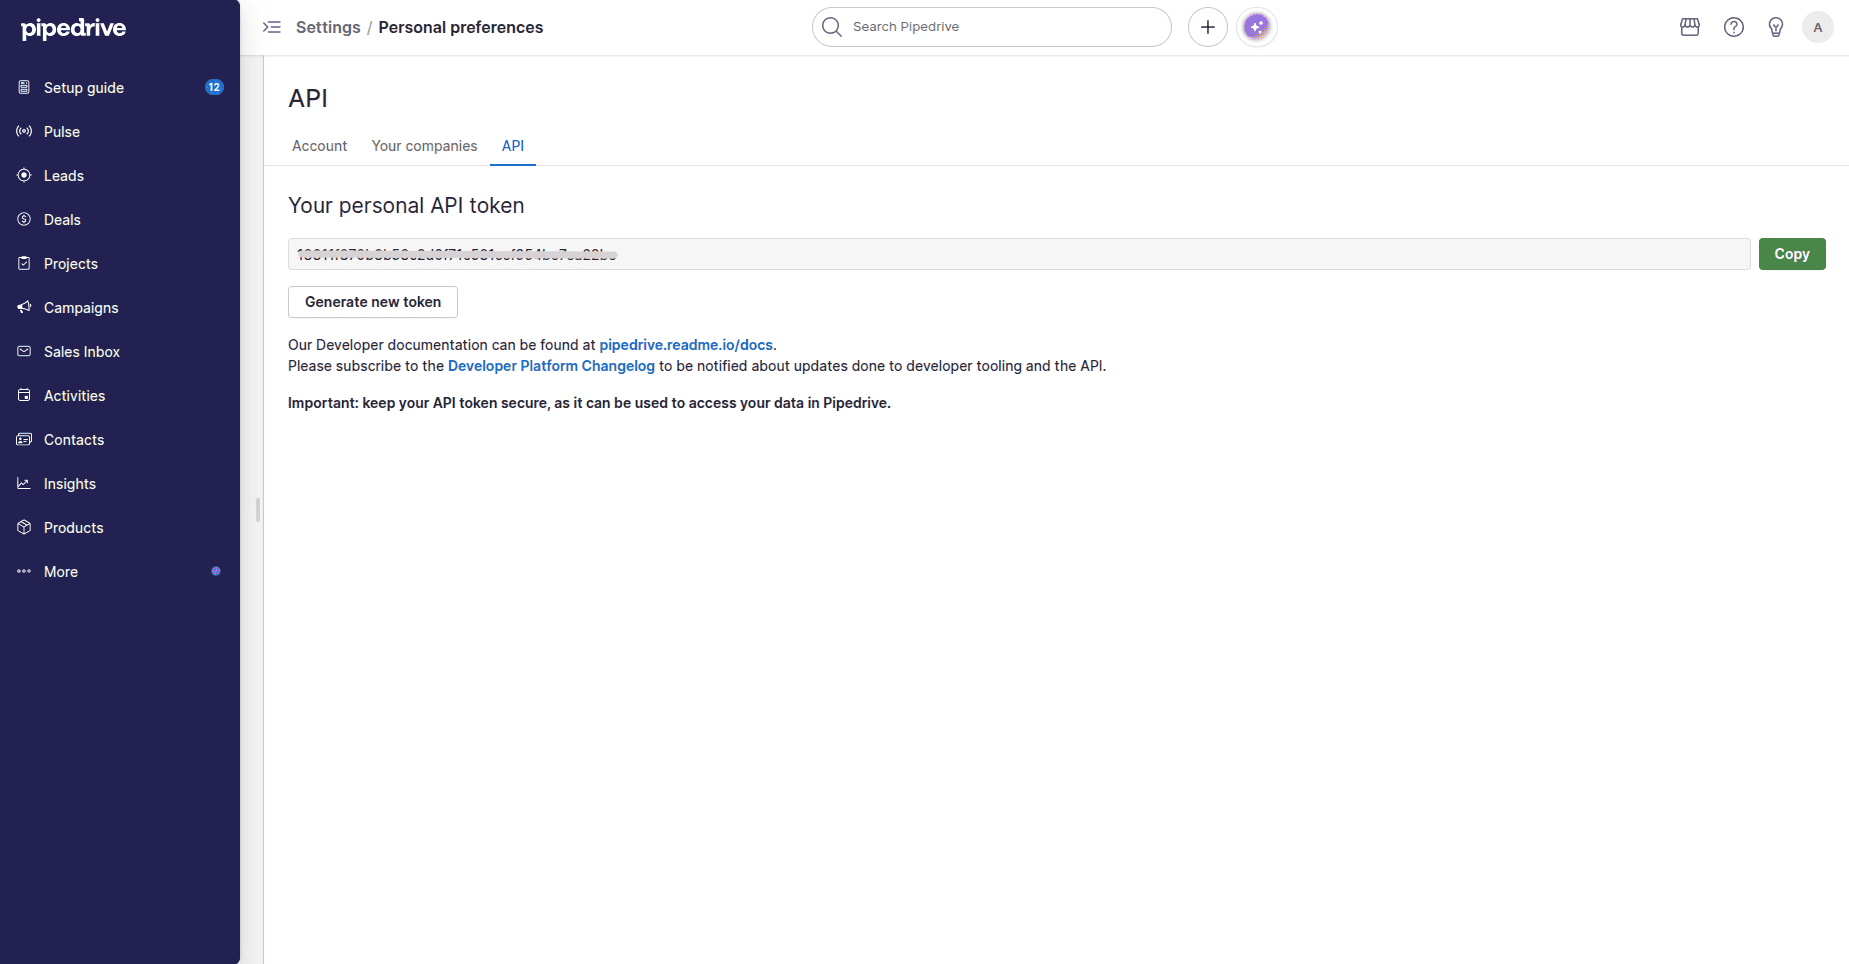Open the AI assistant sparkle icon
The image size is (1849, 964).
pos(1257,27)
